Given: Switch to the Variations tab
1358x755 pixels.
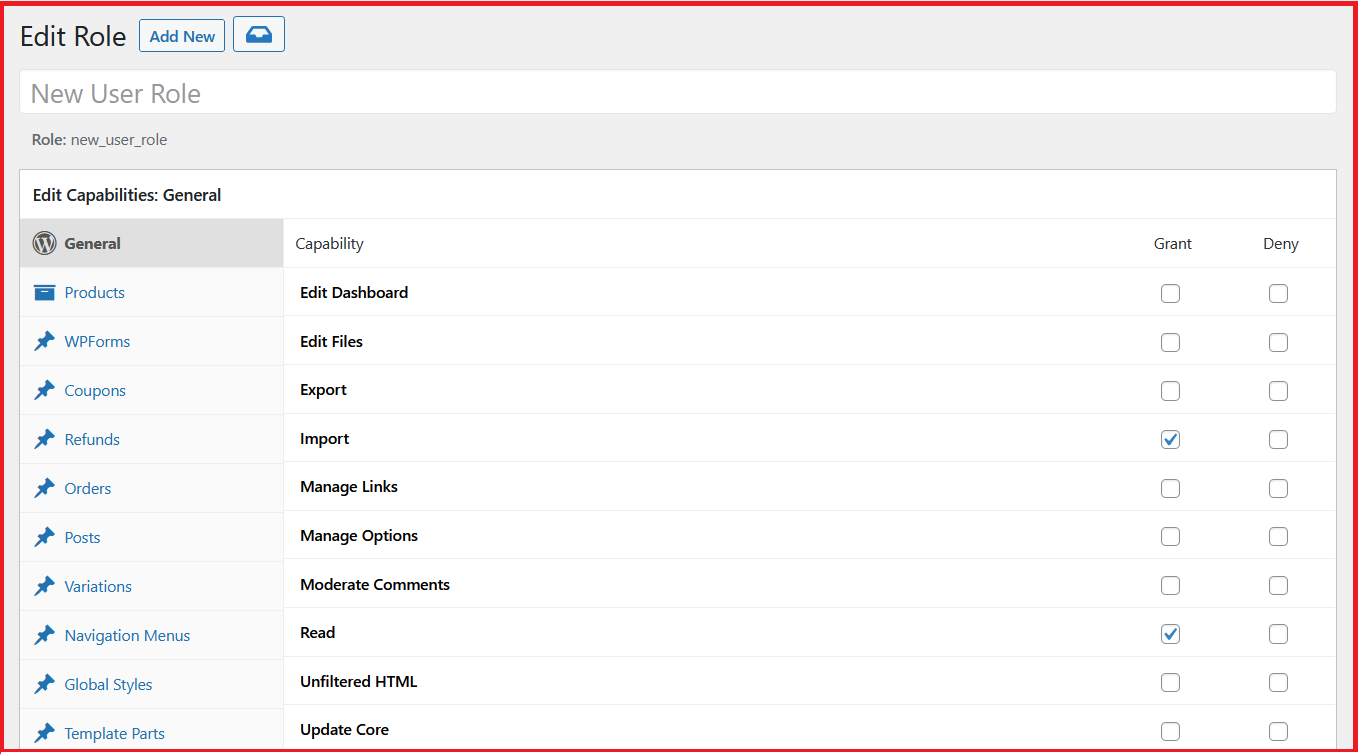Looking at the screenshot, I should 152,586.
